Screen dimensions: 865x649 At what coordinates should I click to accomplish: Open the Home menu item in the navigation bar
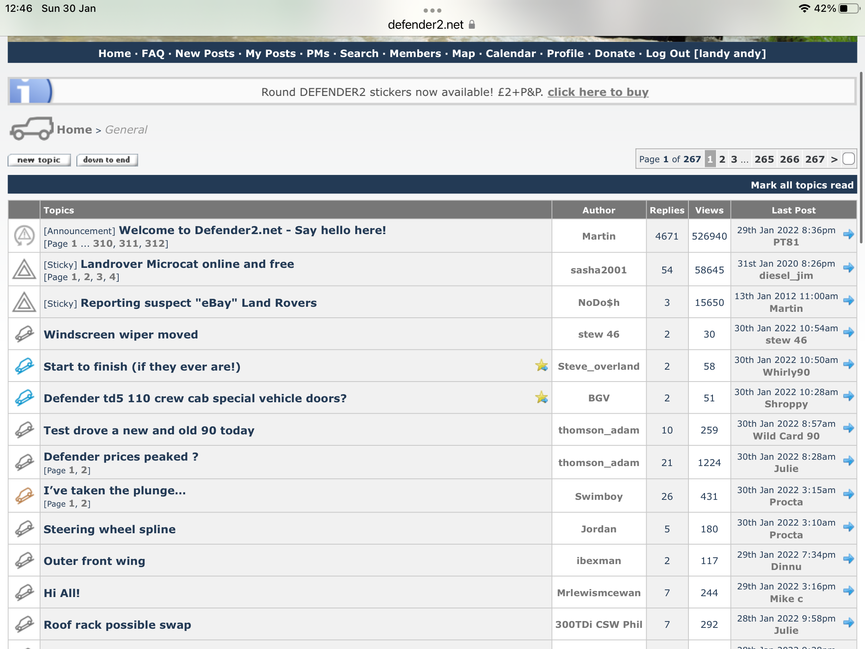(x=115, y=54)
